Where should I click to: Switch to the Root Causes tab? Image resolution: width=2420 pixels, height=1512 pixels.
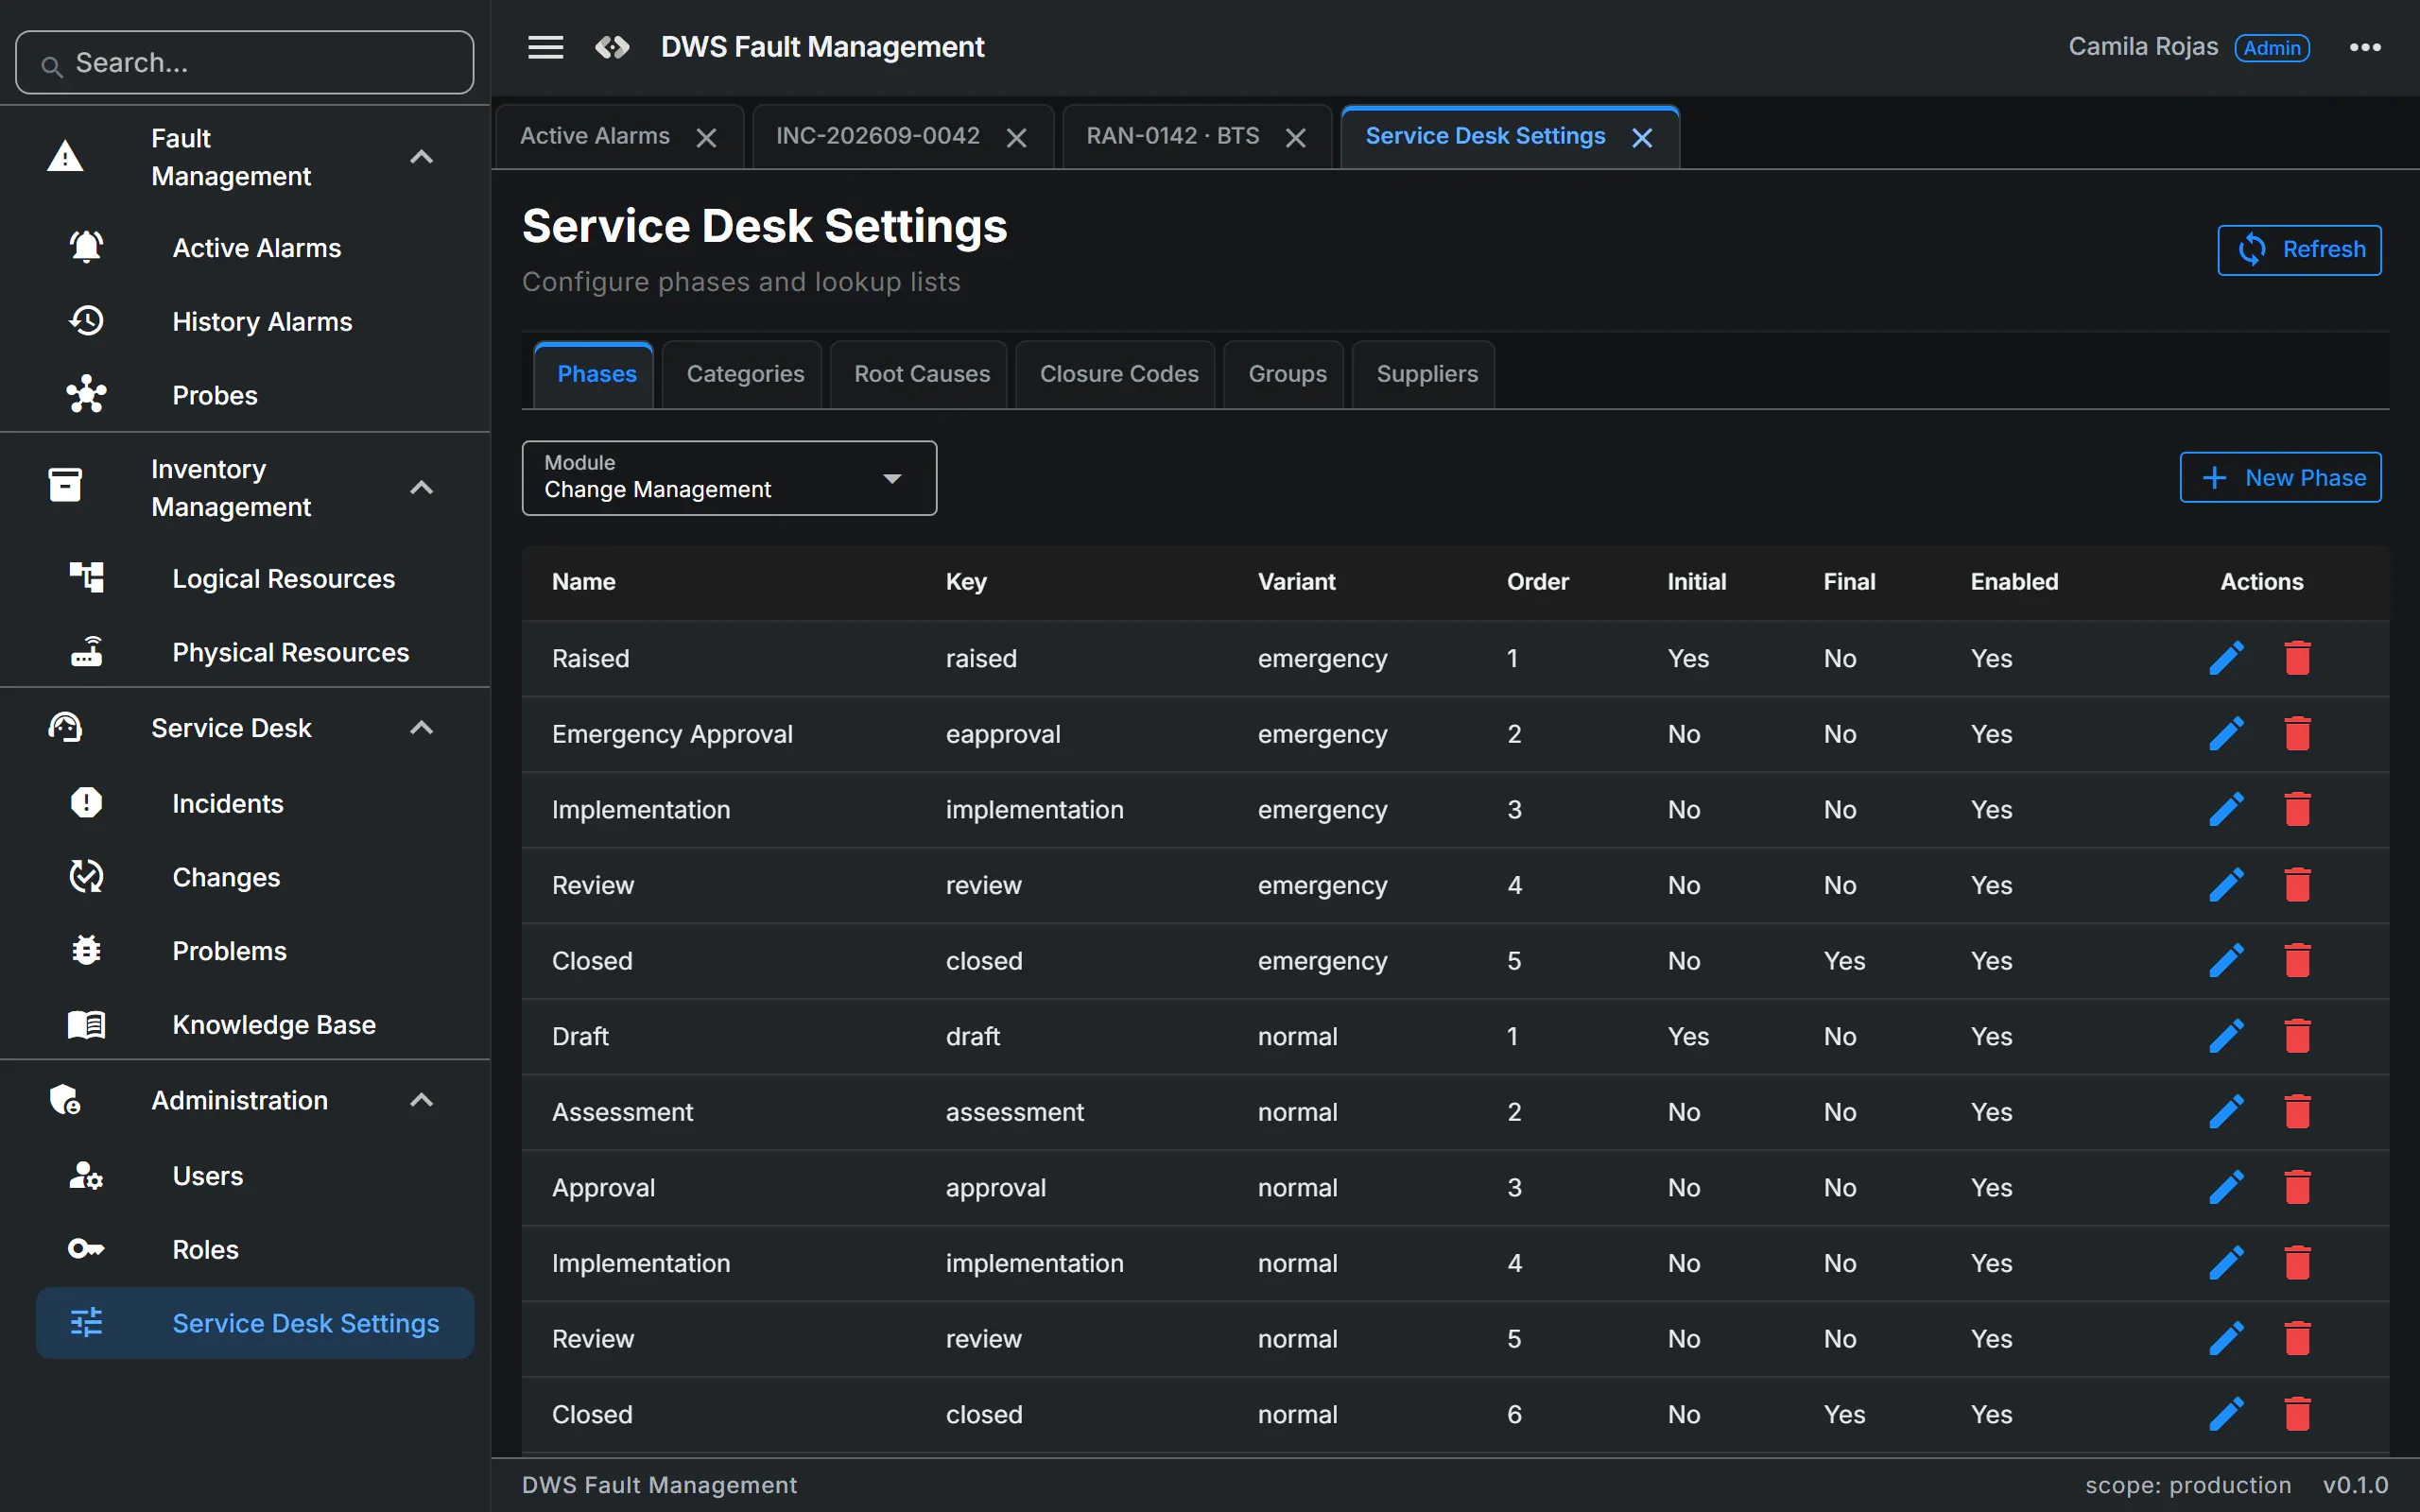tap(921, 374)
